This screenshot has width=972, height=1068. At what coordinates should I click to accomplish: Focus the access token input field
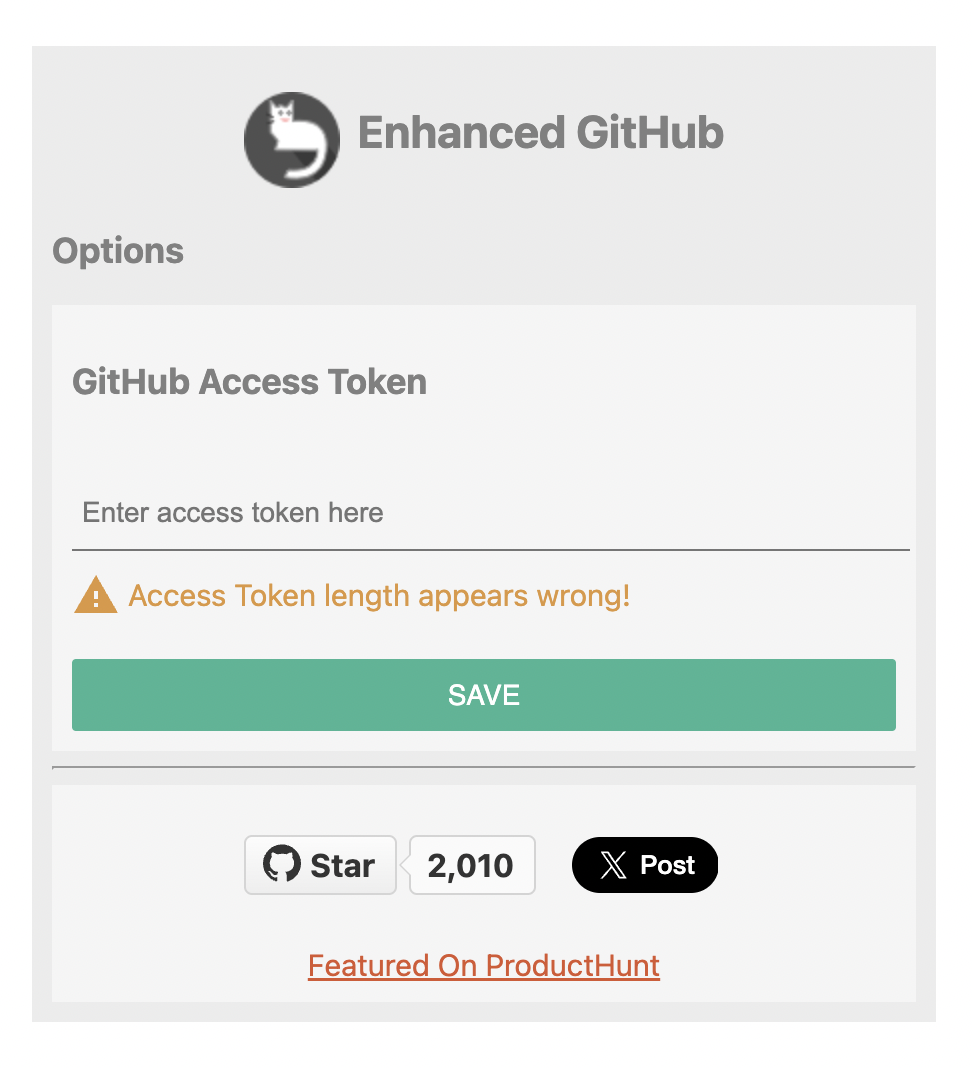pyautogui.click(x=490, y=513)
